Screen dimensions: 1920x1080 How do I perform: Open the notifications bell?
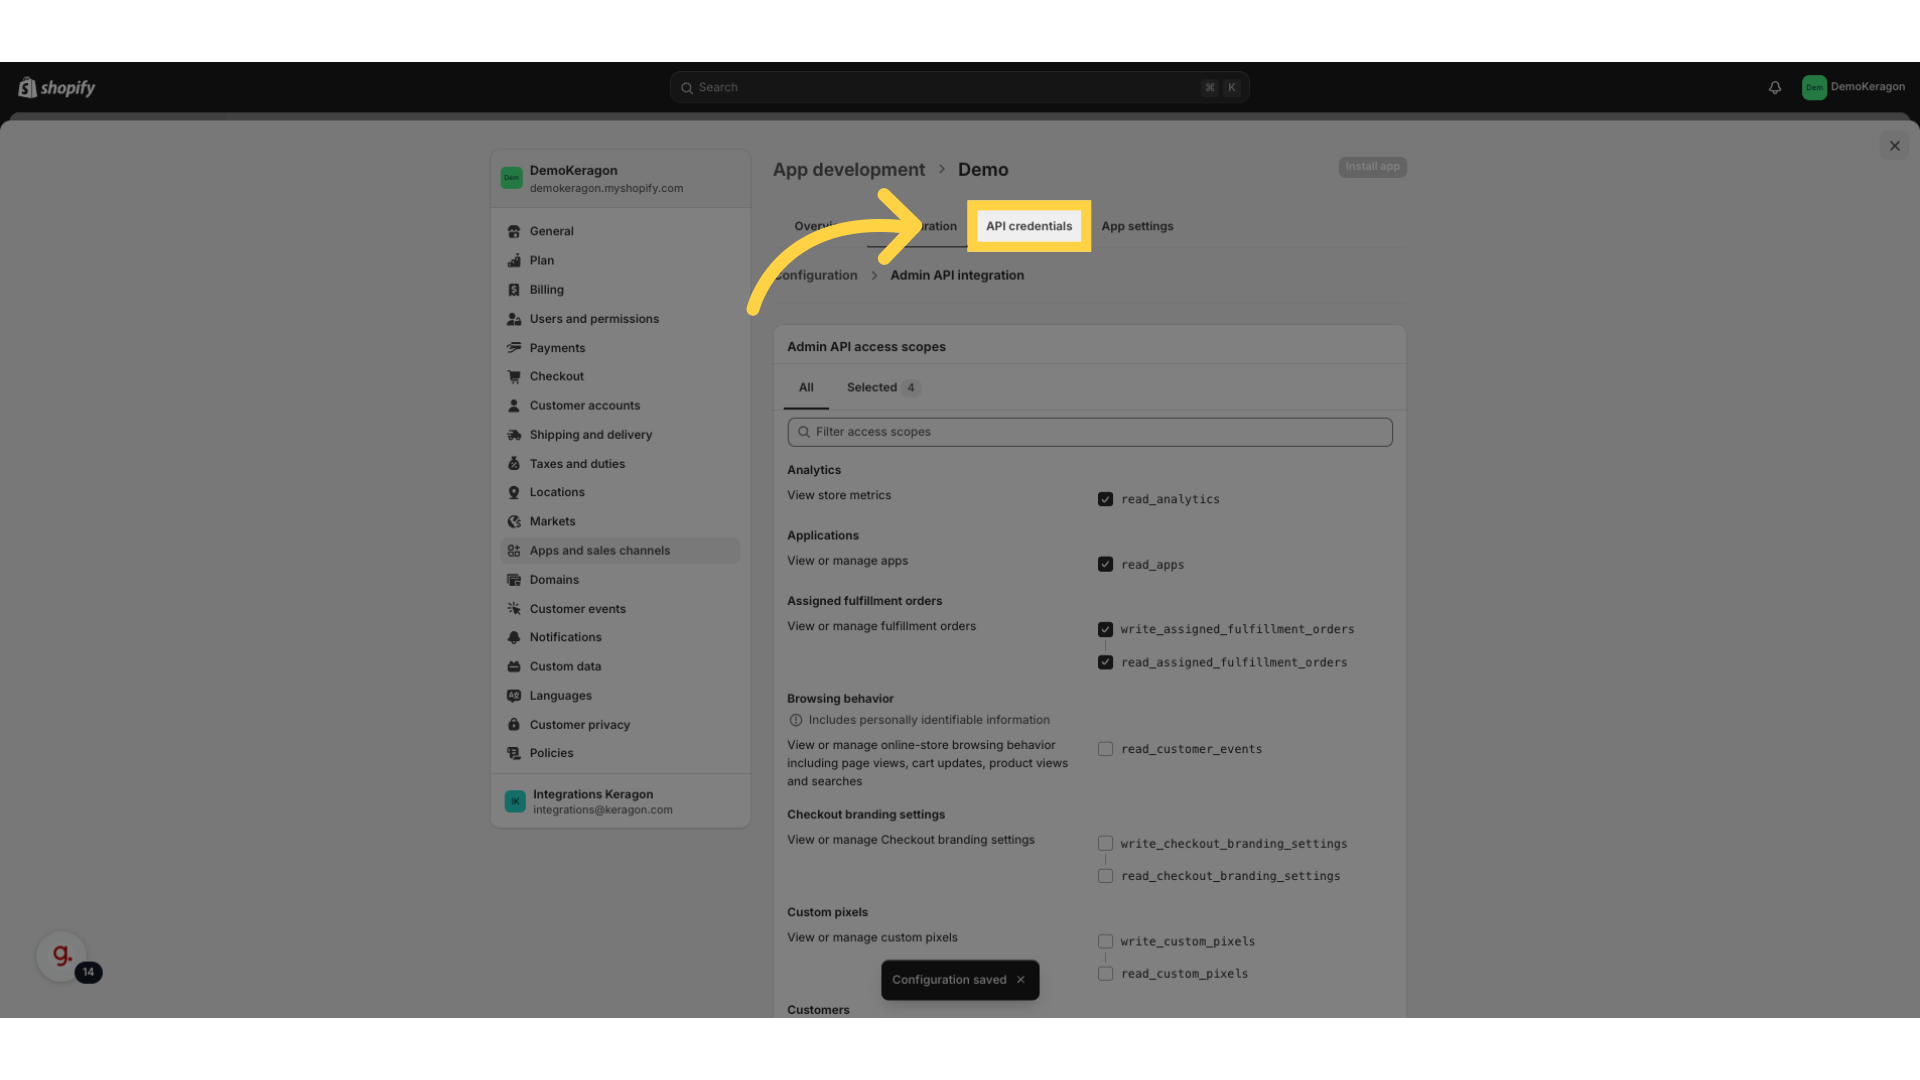tap(1775, 87)
